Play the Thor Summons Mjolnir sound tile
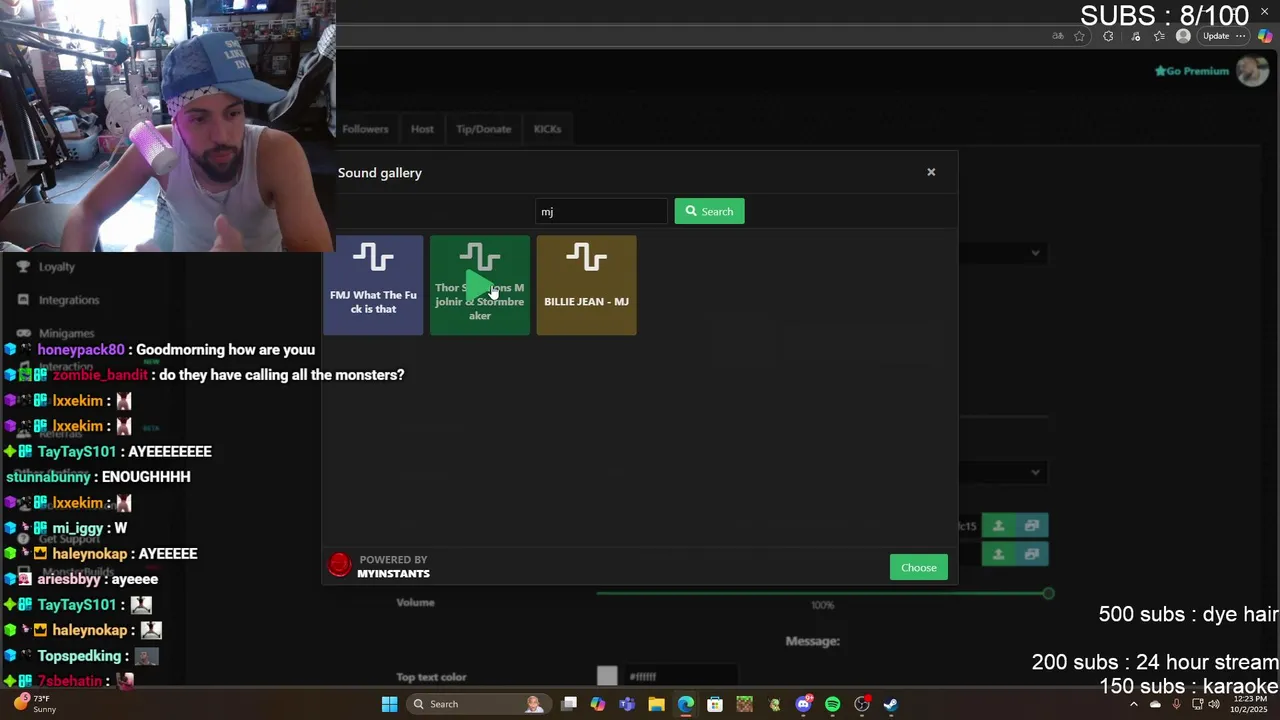Viewport: 1280px width, 720px height. click(480, 285)
